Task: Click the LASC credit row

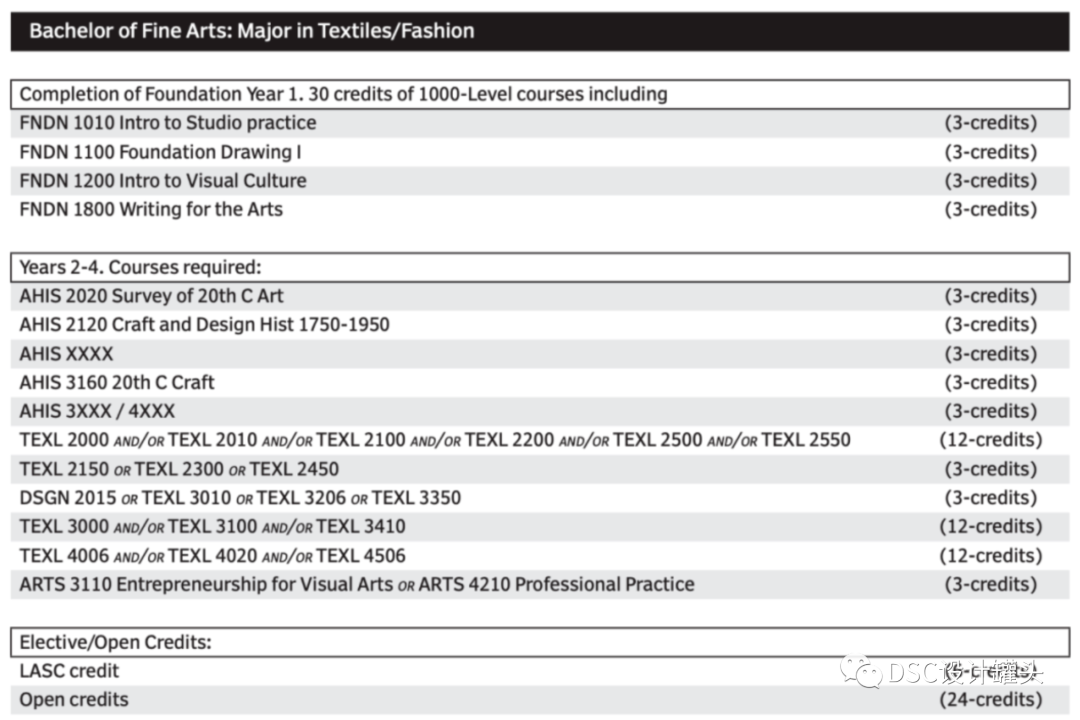Action: tap(540, 670)
